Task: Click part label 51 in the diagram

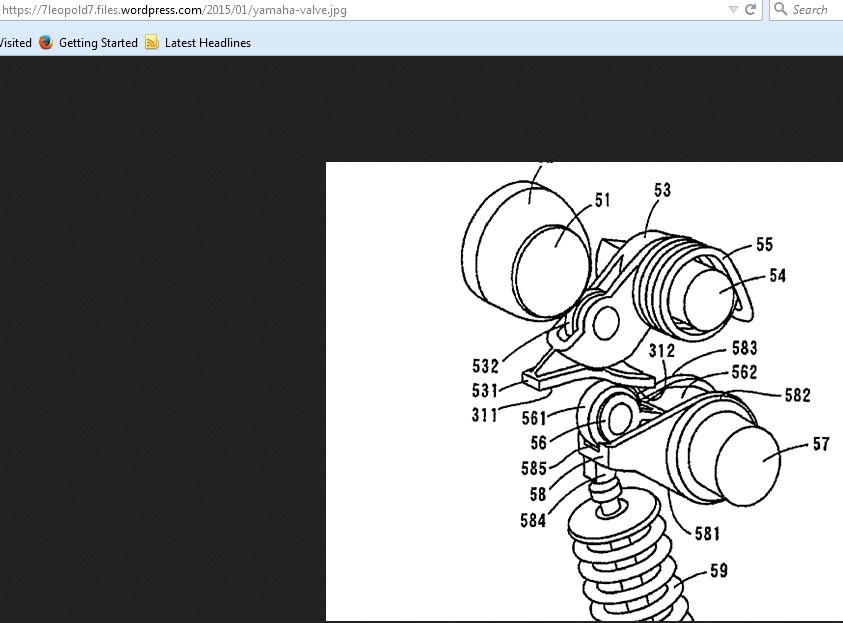Action: click(x=602, y=201)
